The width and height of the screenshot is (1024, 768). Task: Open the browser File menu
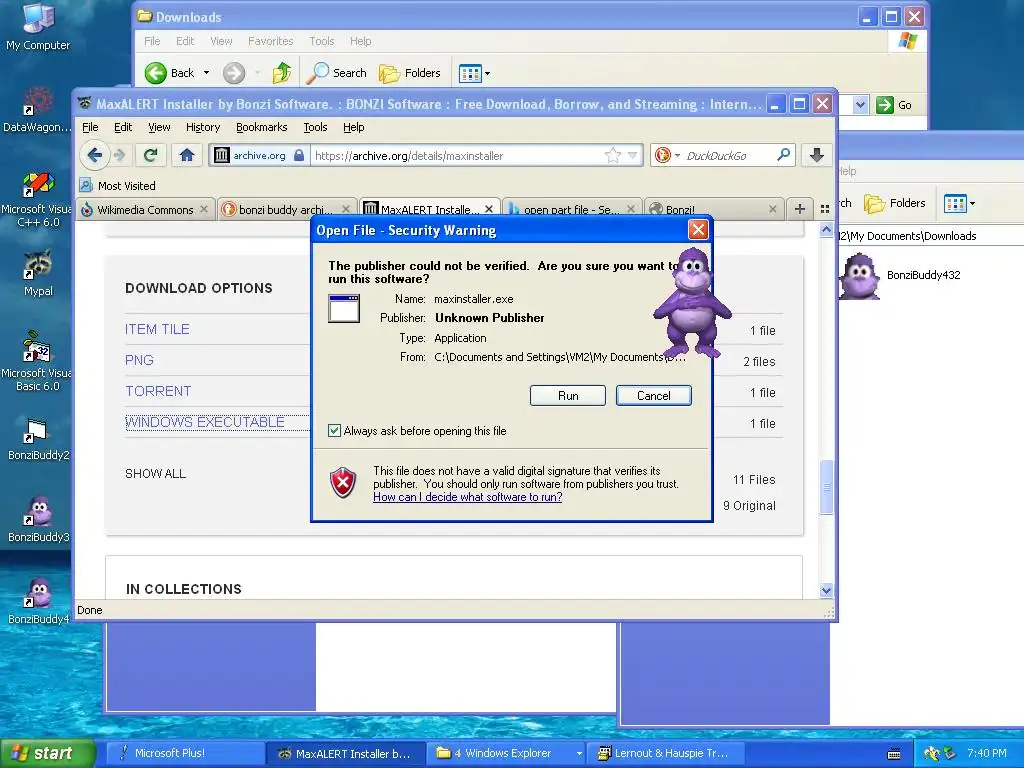click(x=90, y=127)
